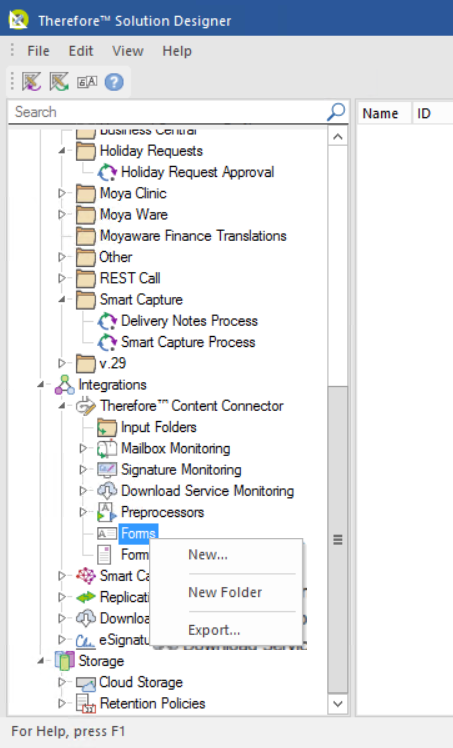The image size is (453, 748).
Task: Expand the Cloud Storage node
Action: (62, 683)
